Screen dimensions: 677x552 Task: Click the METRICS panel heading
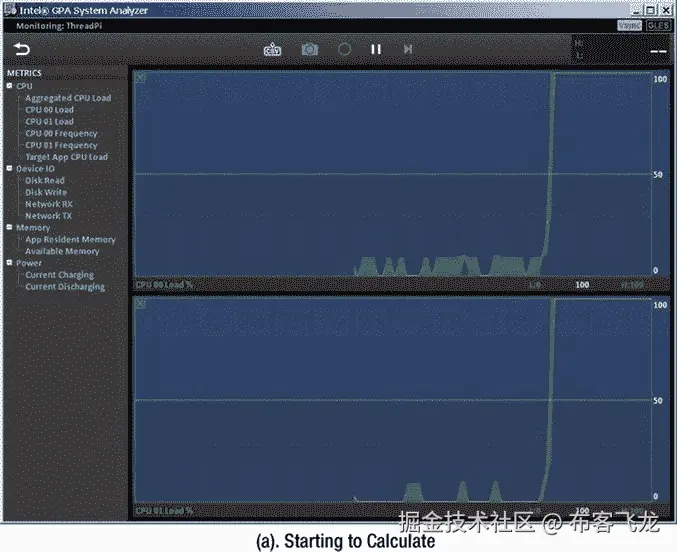pyautogui.click(x=24, y=73)
